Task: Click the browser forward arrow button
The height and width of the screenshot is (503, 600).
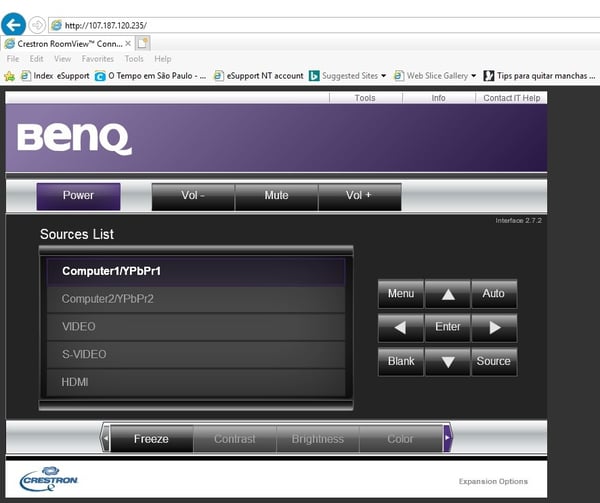Action: [37, 25]
